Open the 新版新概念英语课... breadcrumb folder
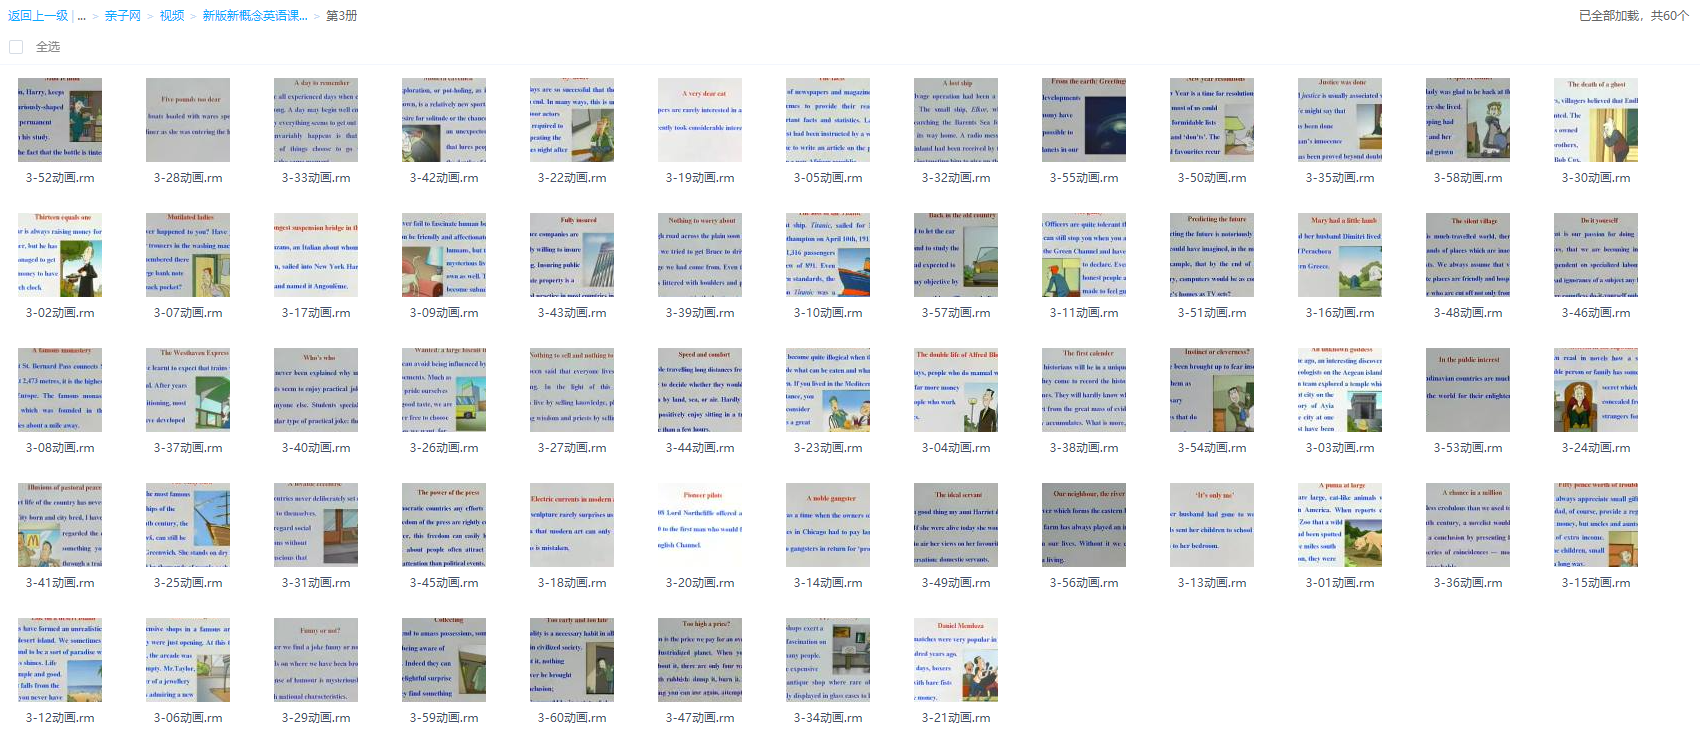 (254, 16)
